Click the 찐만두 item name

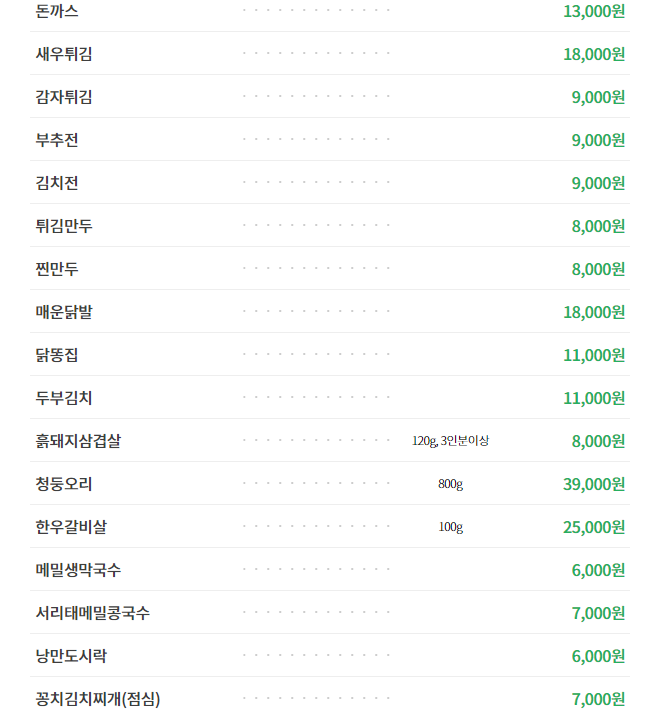[x=57, y=269]
